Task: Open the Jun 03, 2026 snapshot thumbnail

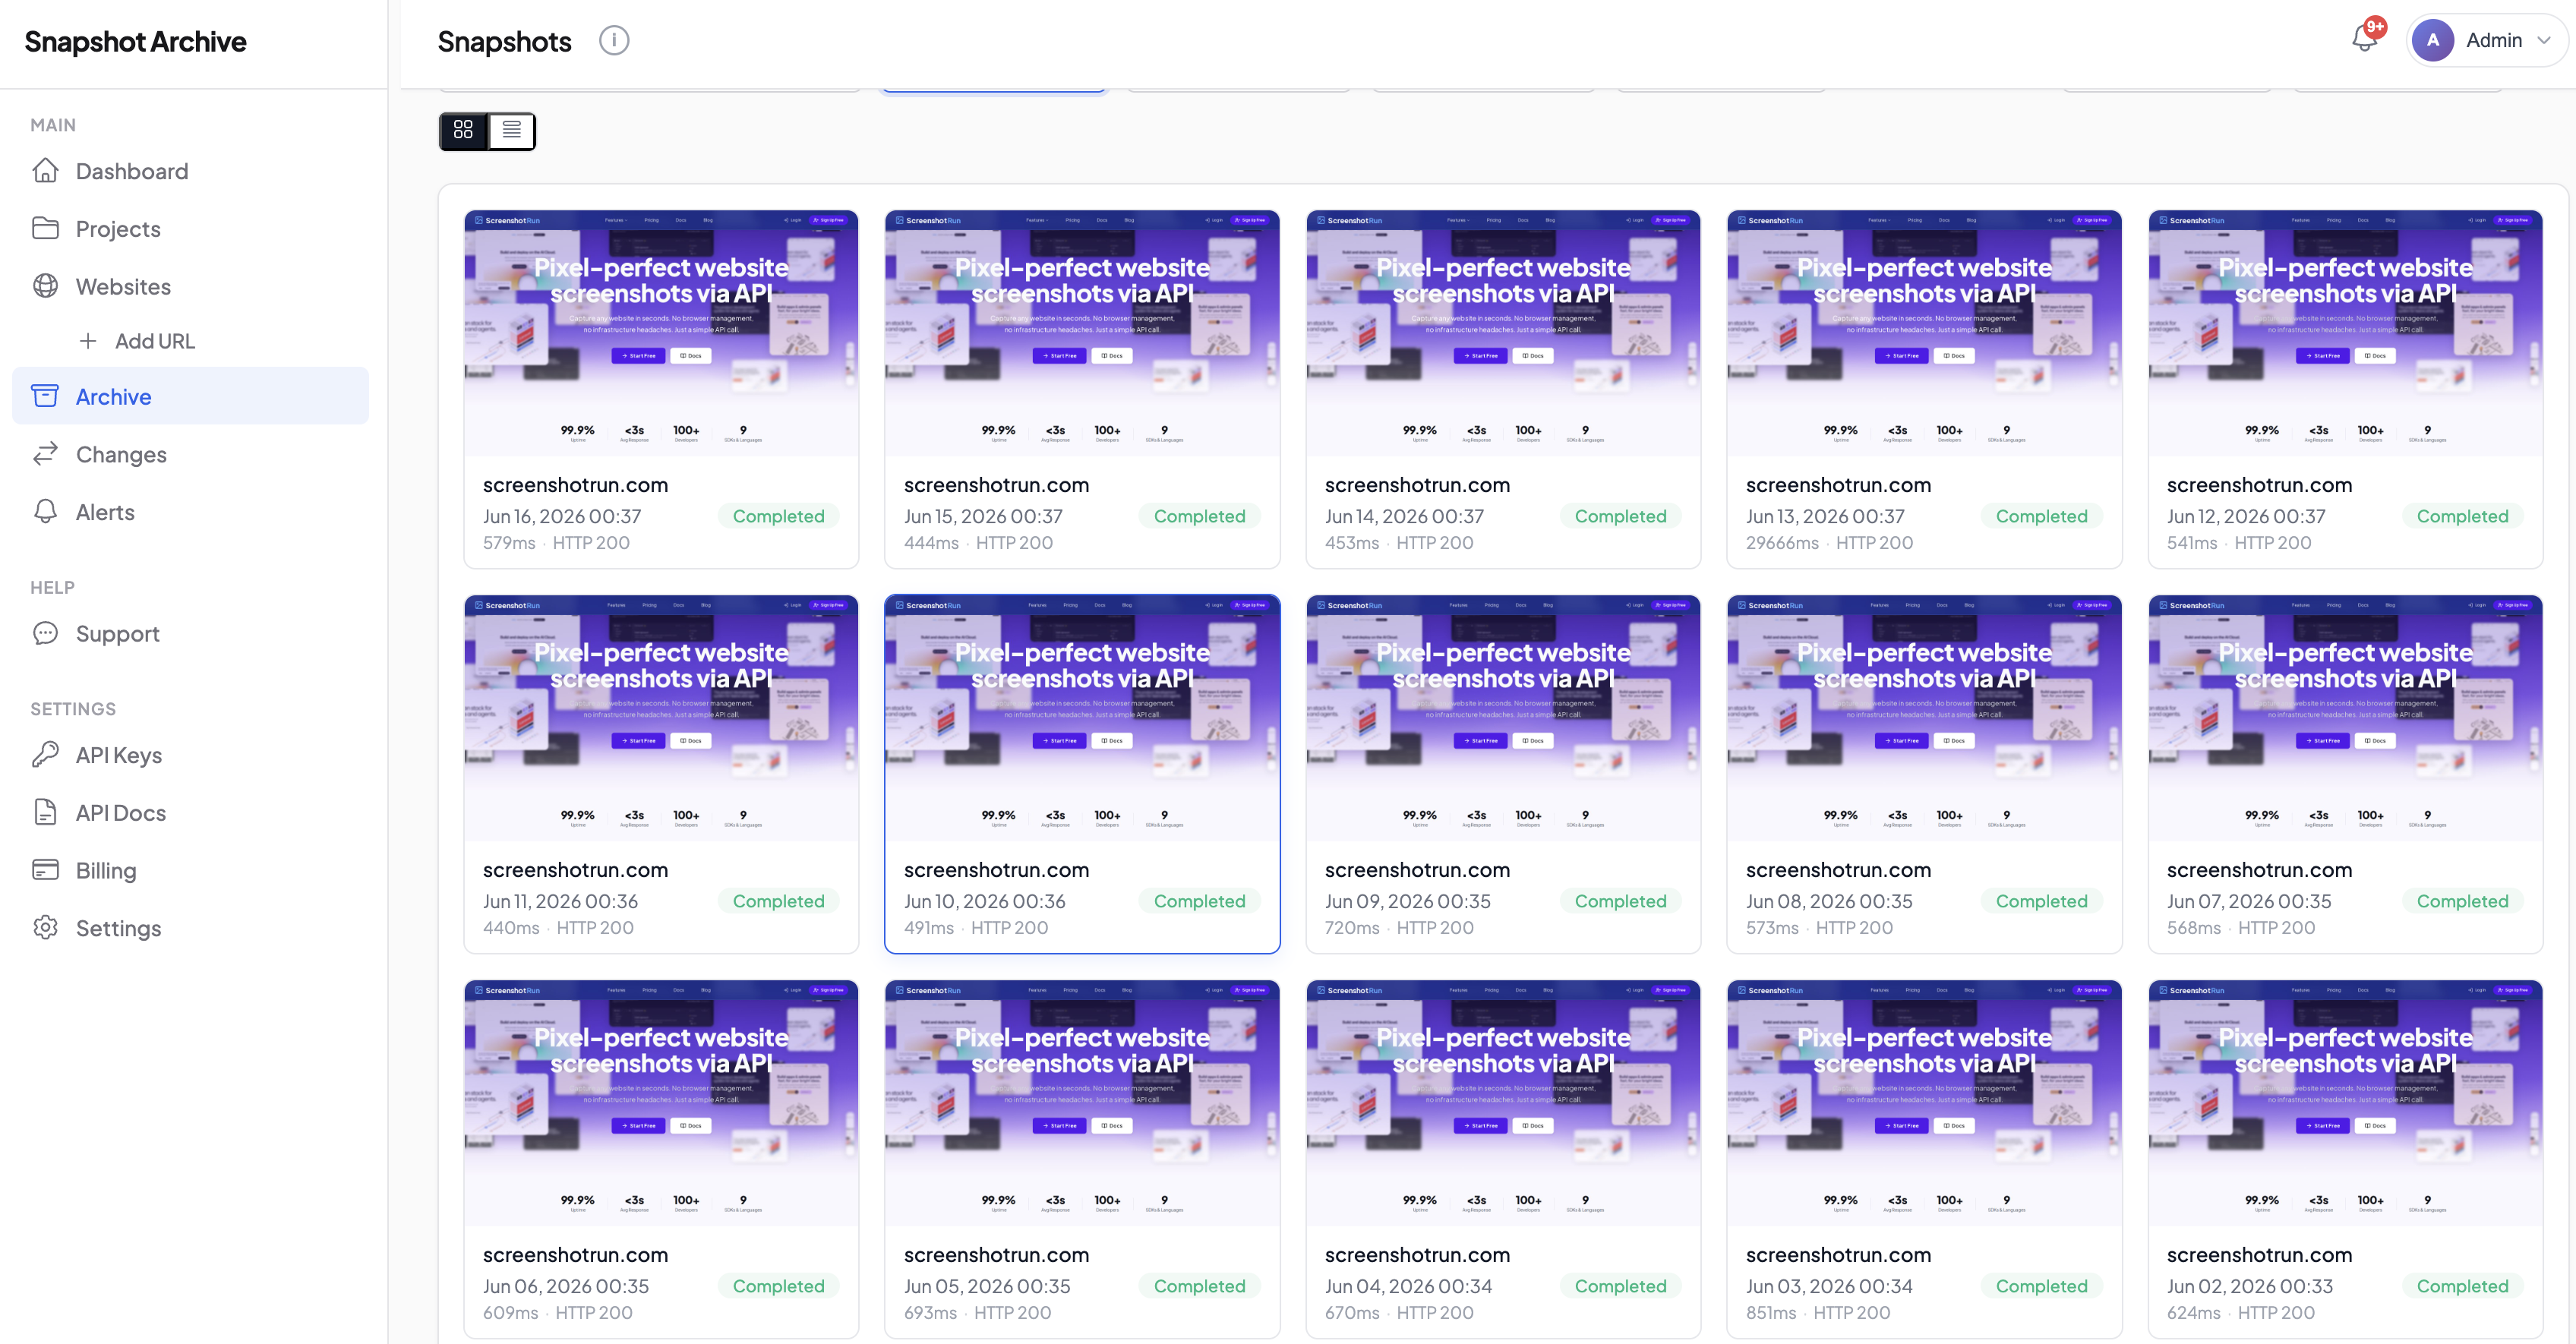Action: (x=1924, y=1103)
